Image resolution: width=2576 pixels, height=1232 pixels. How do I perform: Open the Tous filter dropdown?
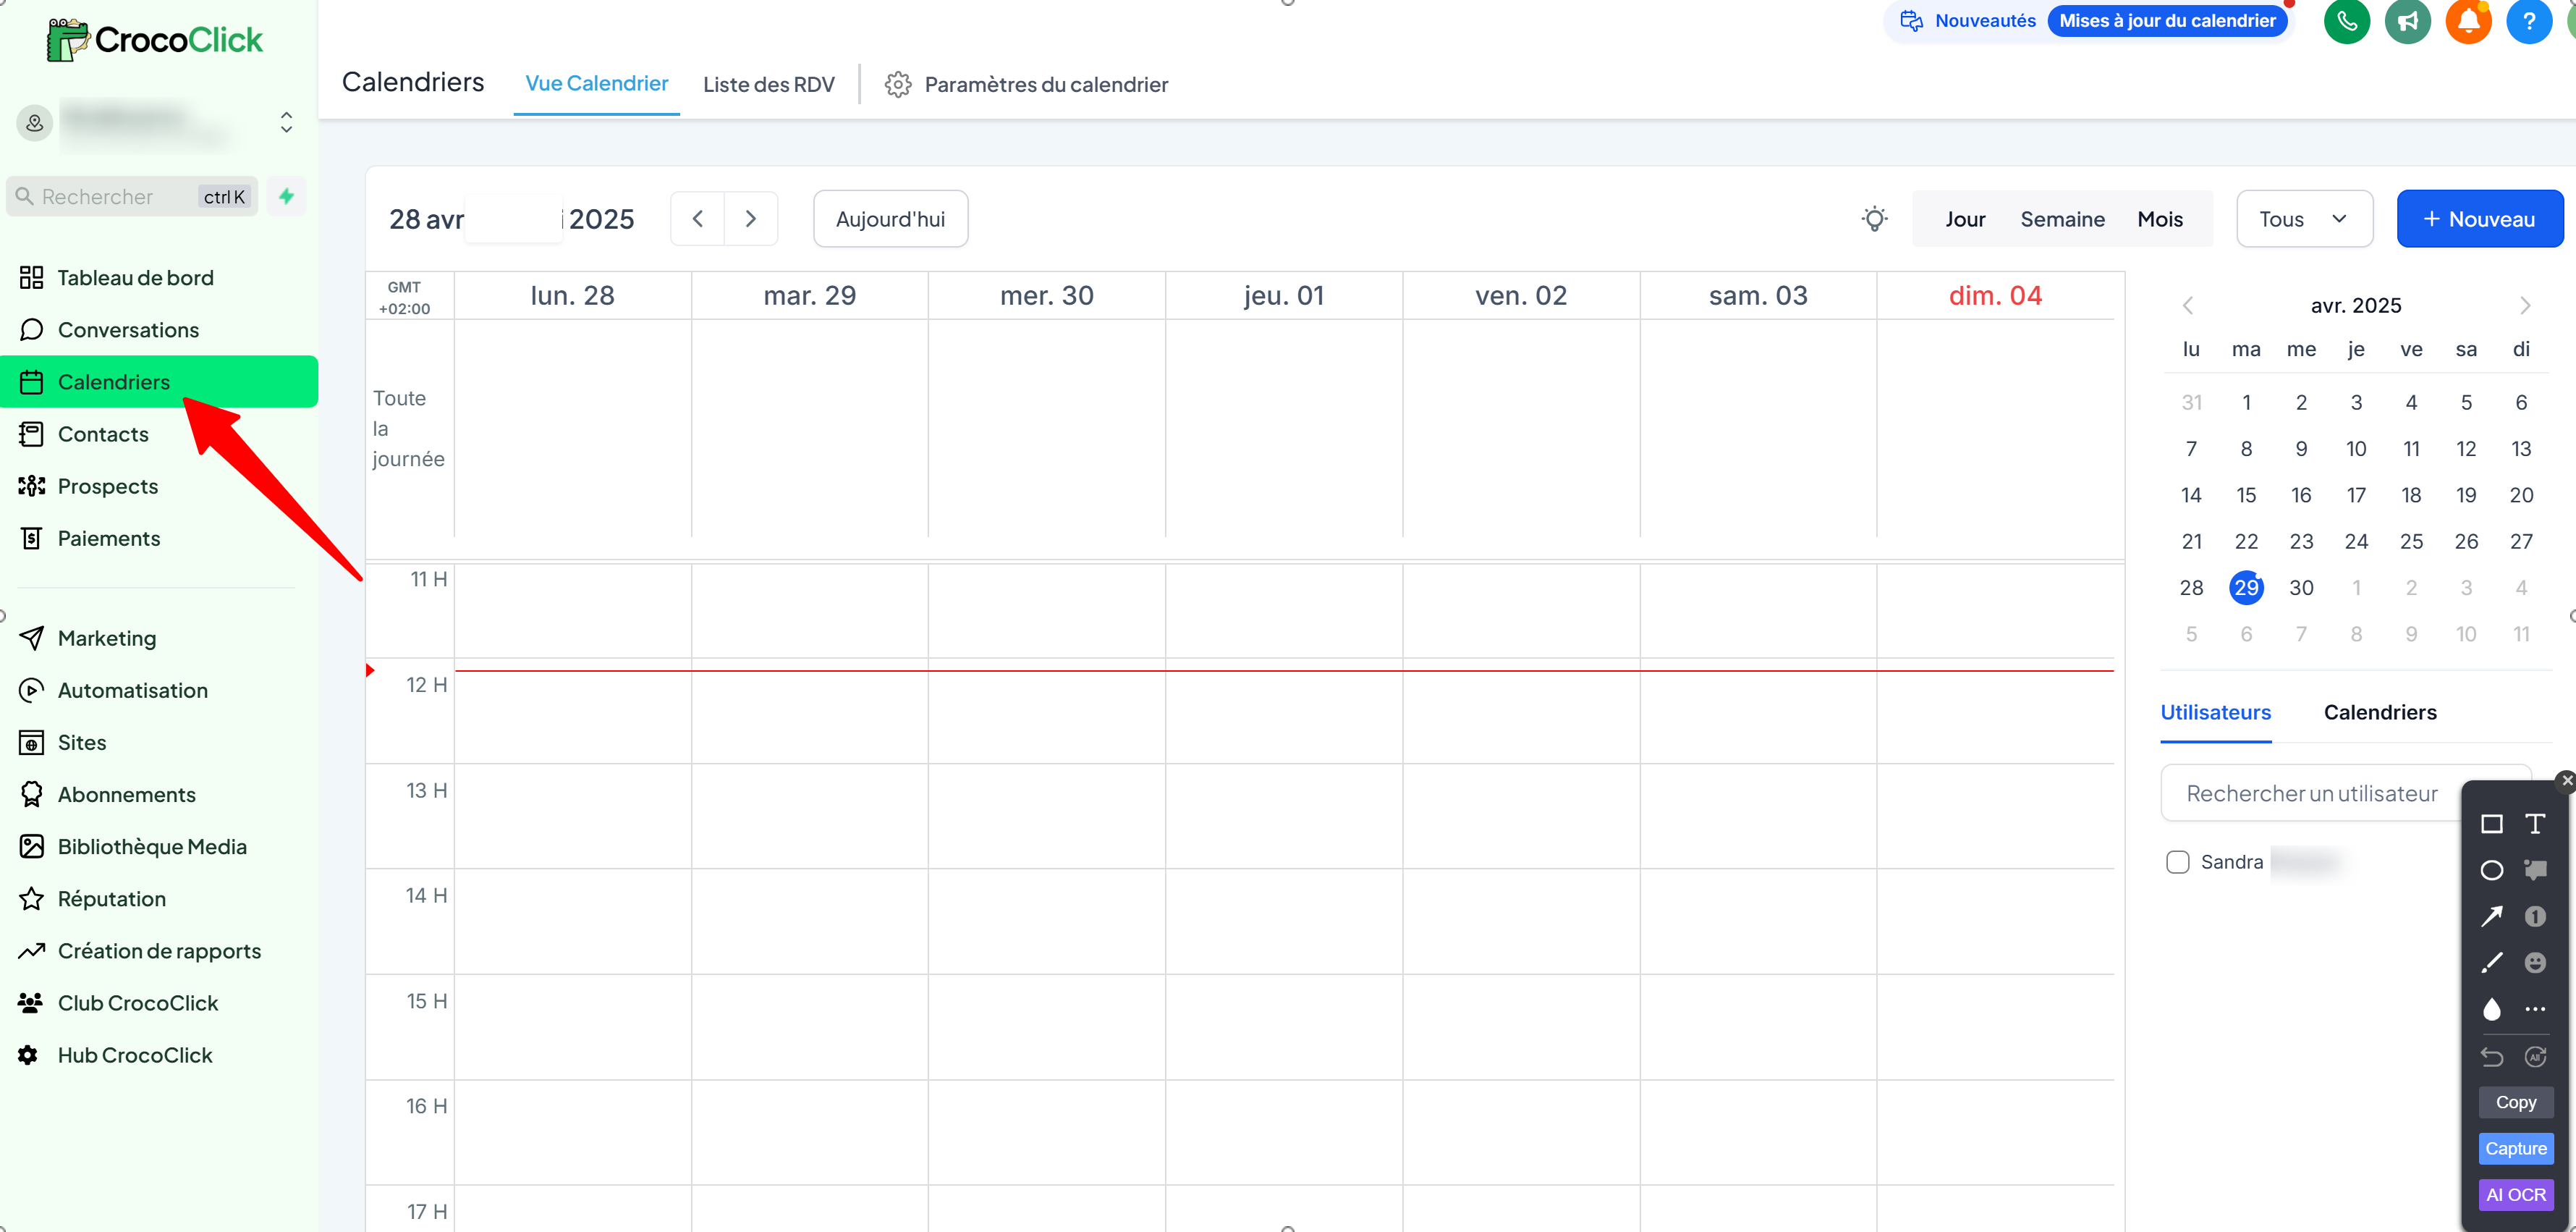pos(2304,219)
